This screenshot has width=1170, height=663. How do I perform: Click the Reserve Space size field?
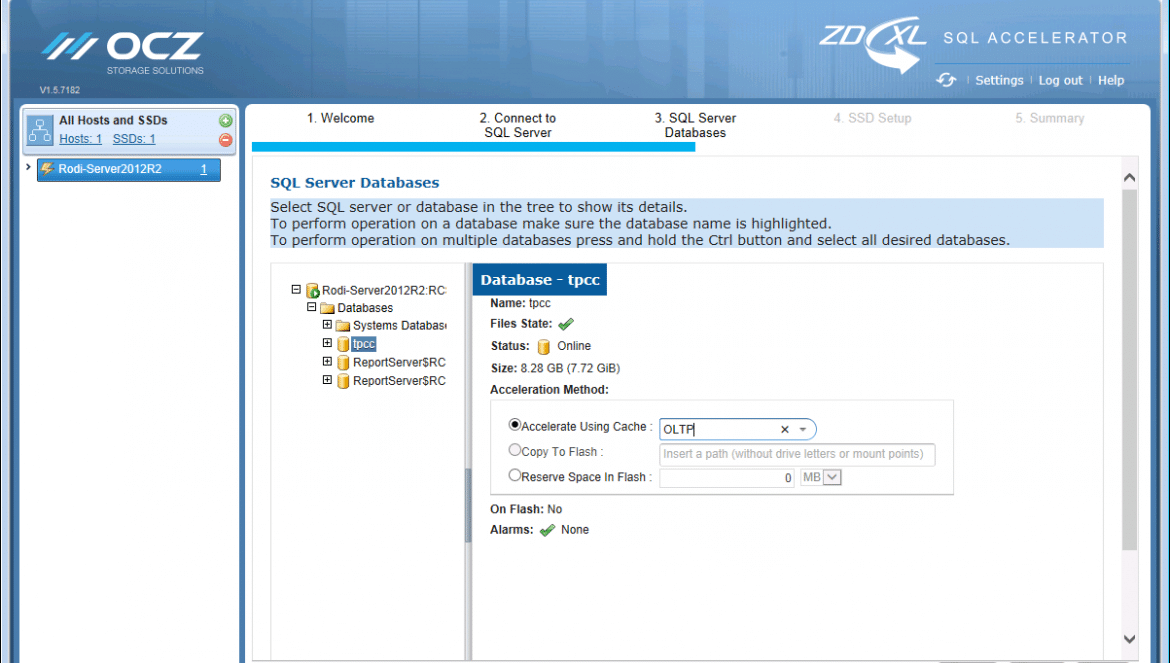(x=727, y=478)
